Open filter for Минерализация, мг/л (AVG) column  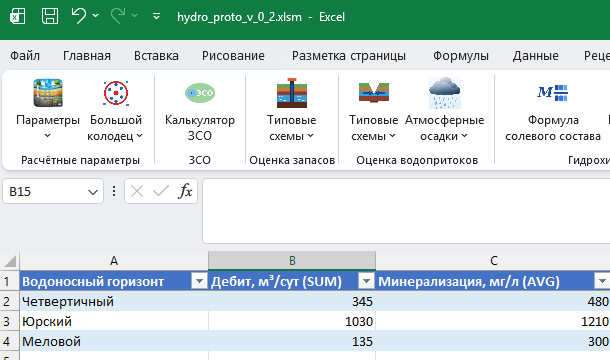(x=602, y=281)
